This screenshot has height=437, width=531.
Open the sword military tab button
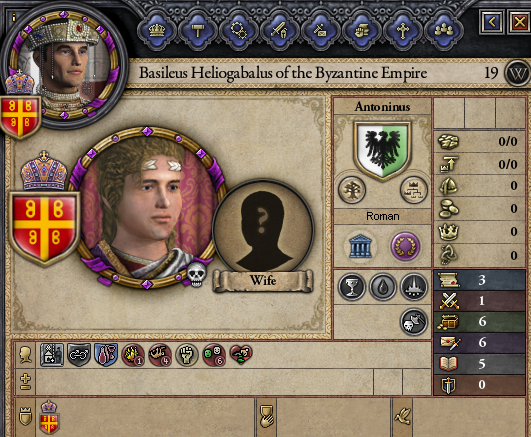pos(279,30)
